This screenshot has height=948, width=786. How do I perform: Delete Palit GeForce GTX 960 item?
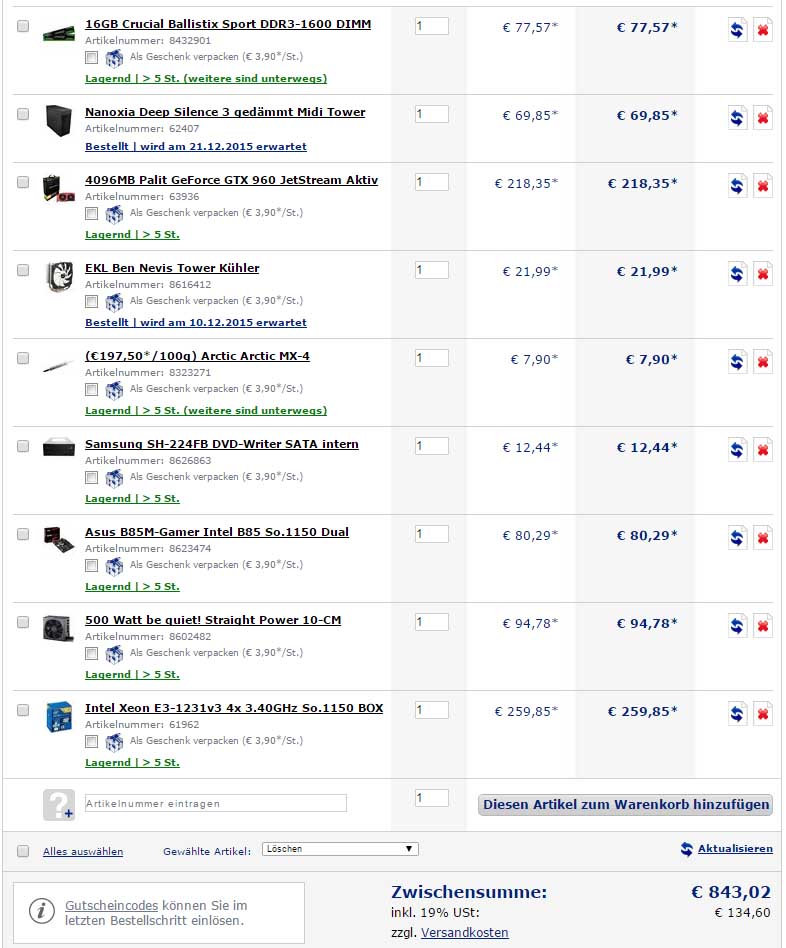763,185
